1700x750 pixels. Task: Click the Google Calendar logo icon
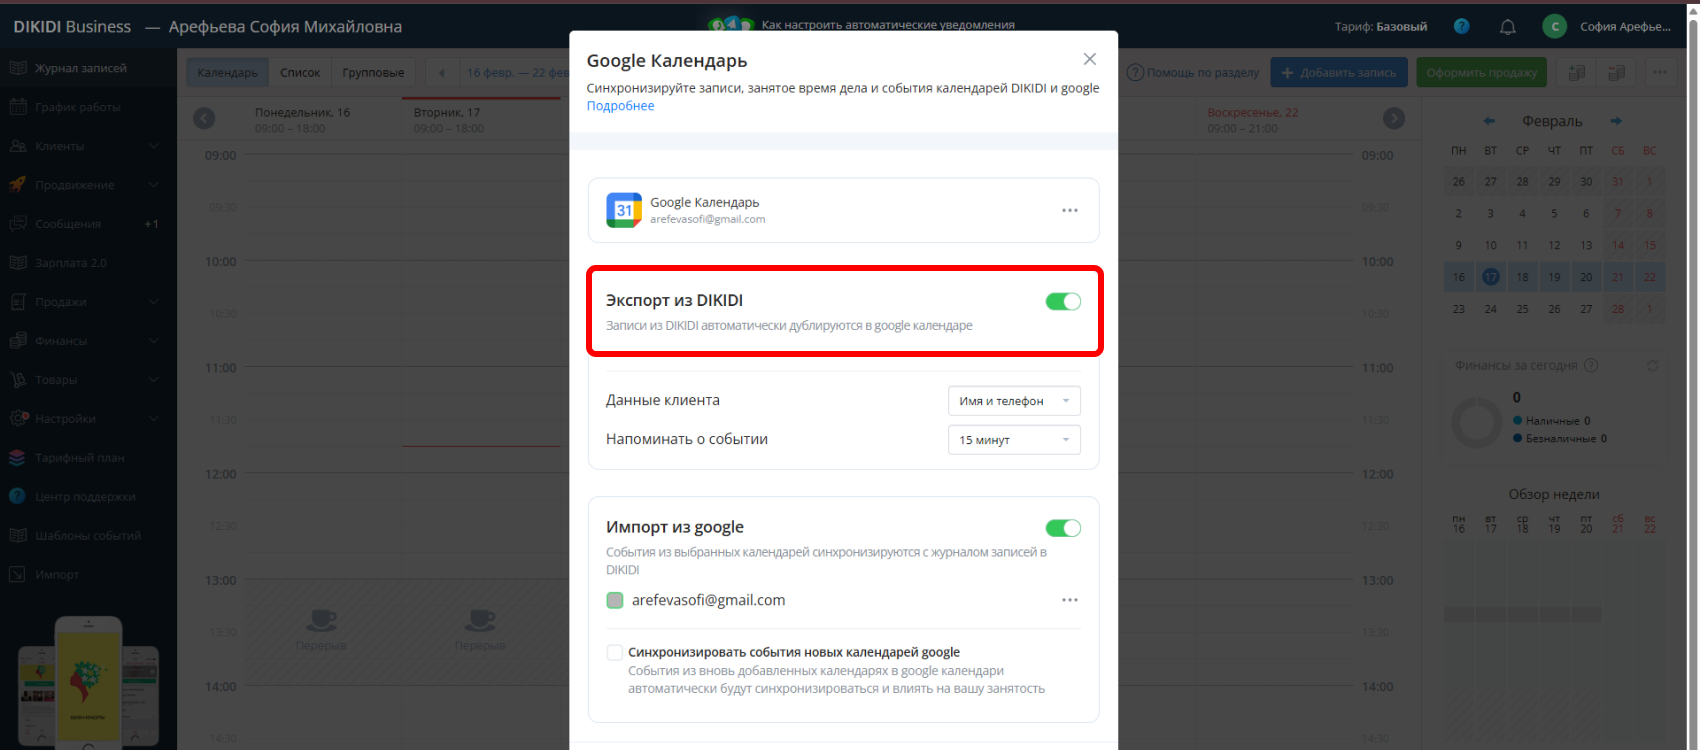pyautogui.click(x=624, y=210)
